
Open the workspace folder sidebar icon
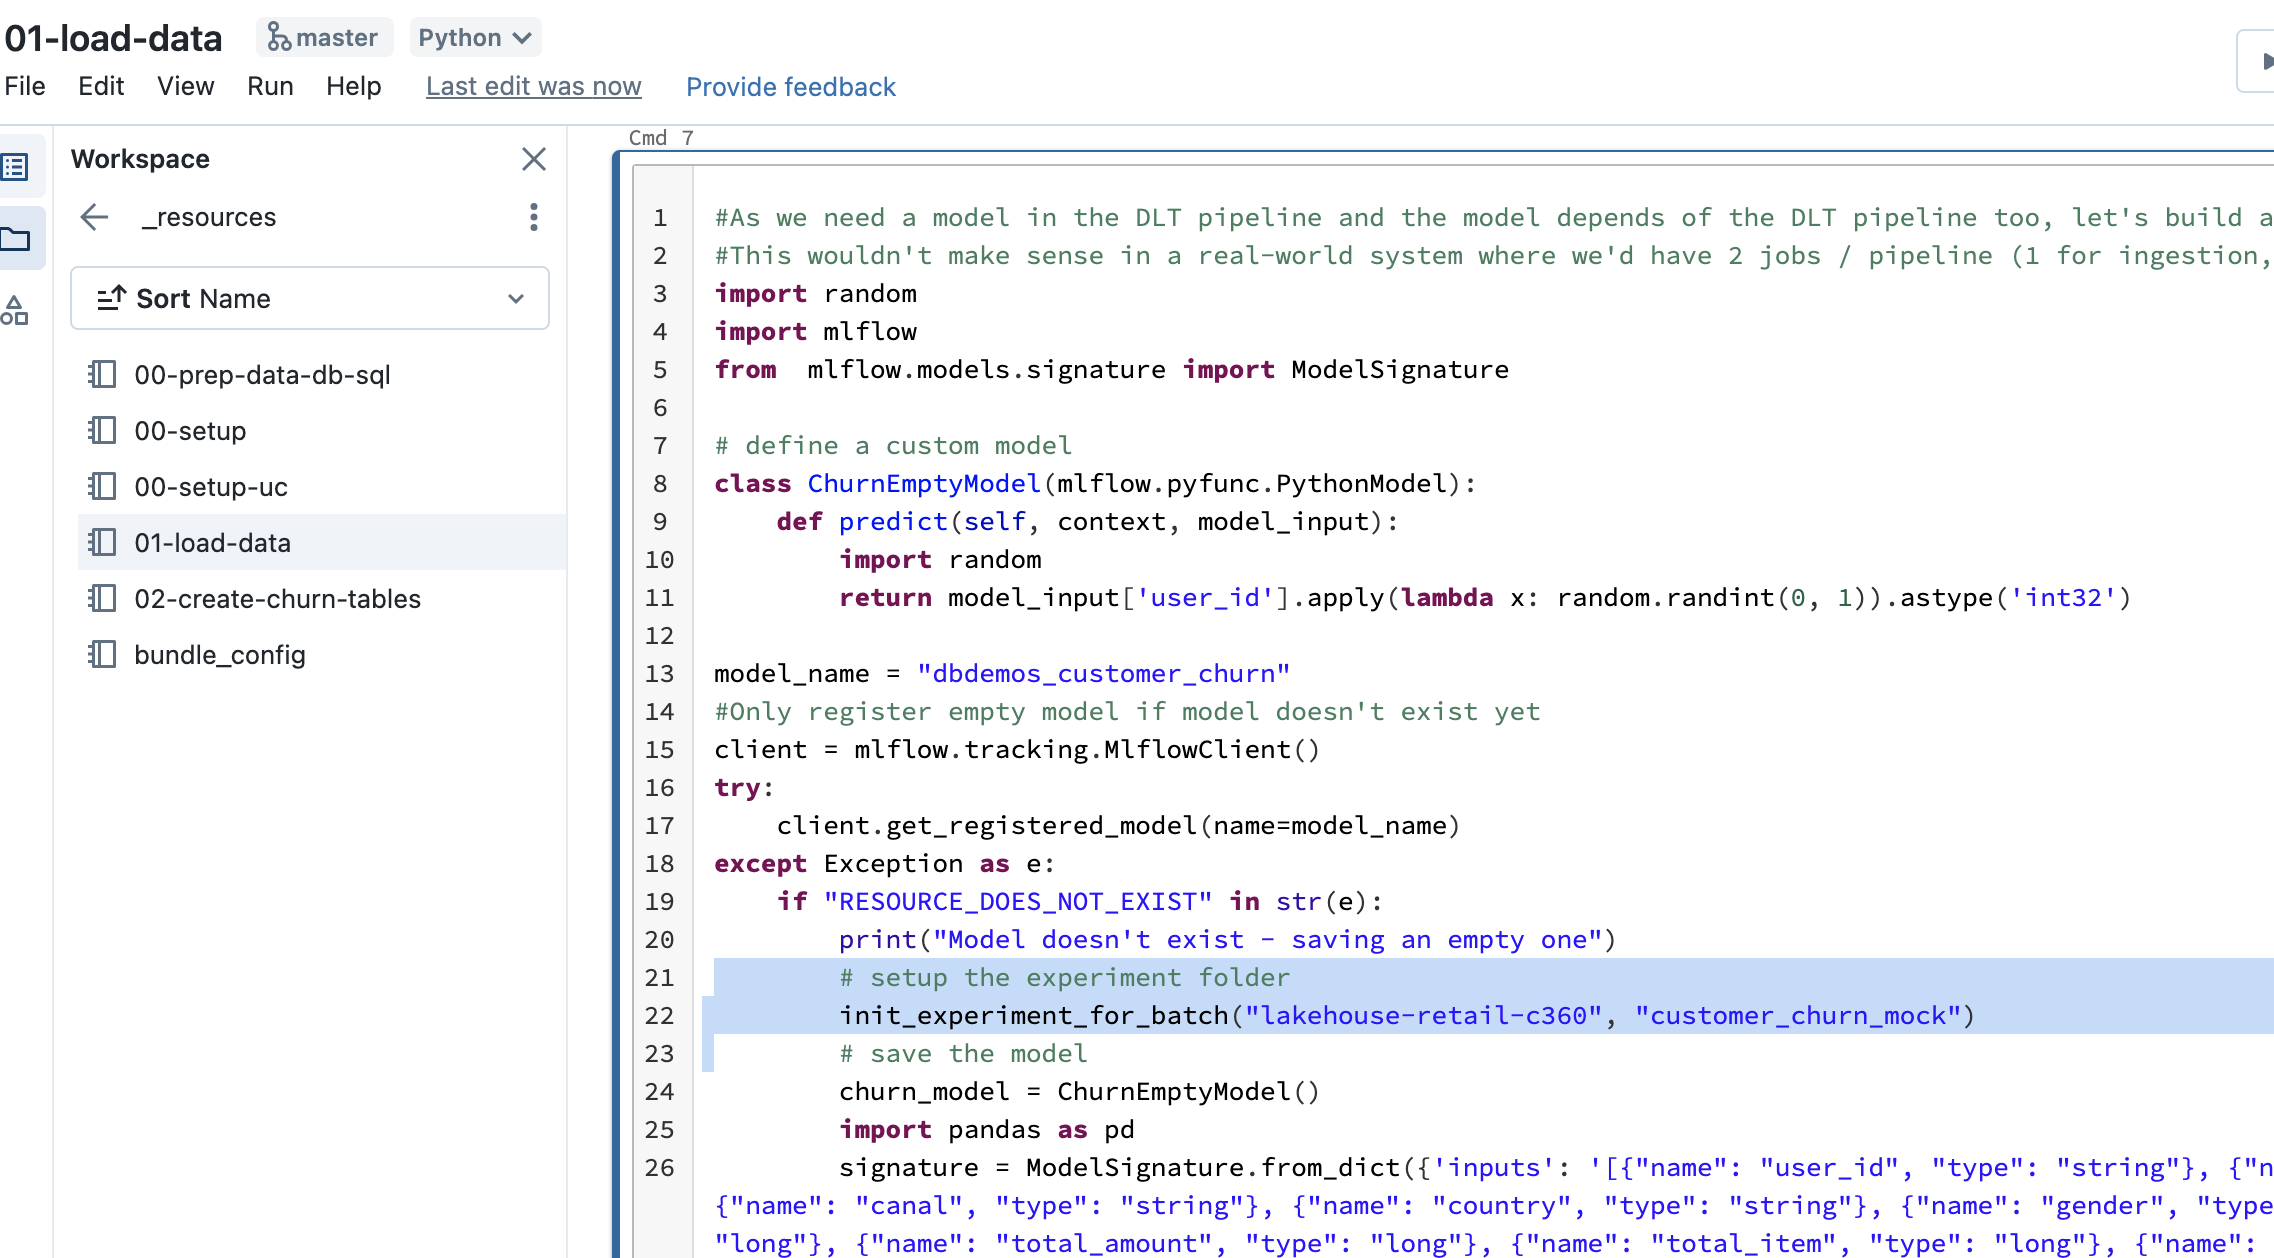[15, 239]
